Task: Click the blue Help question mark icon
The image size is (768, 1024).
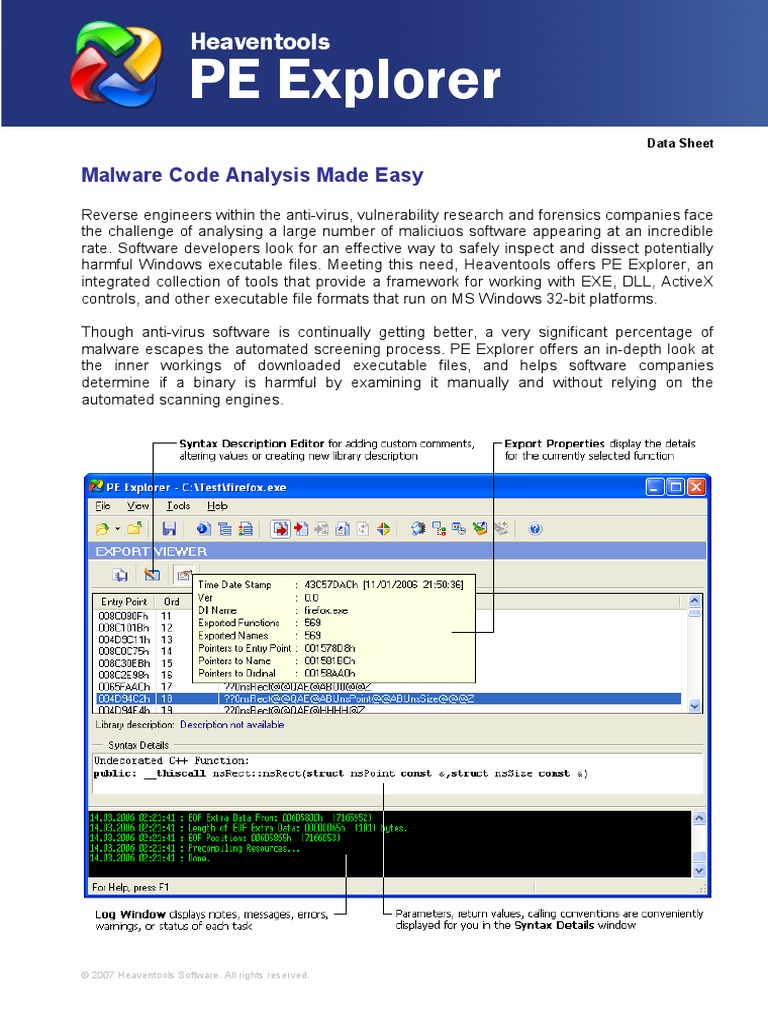Action: point(536,529)
